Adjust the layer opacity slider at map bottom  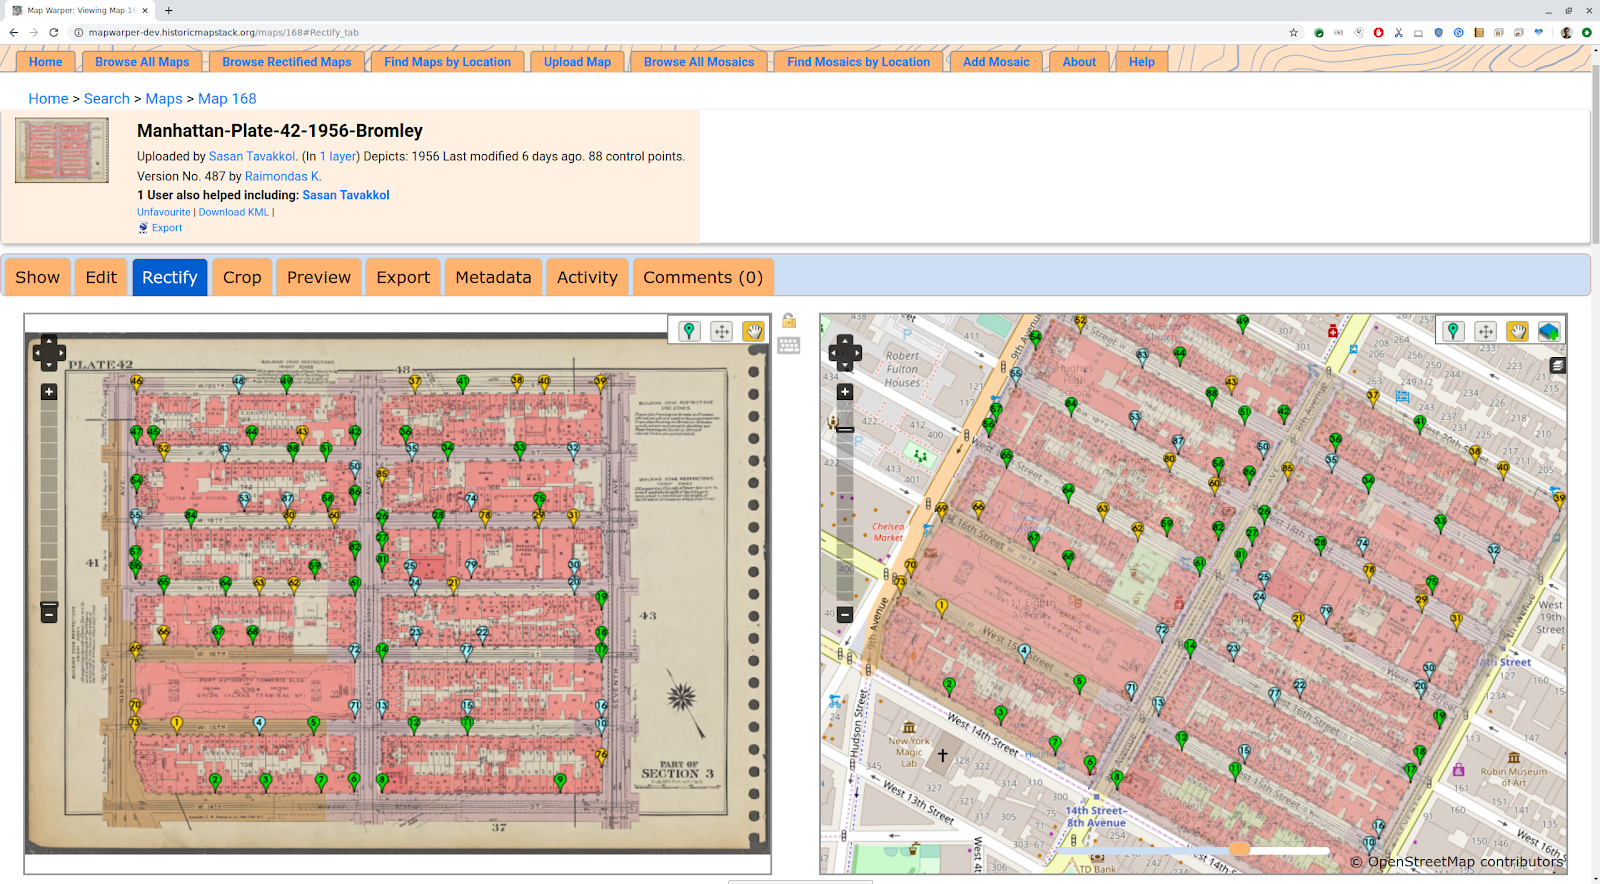click(x=1239, y=849)
